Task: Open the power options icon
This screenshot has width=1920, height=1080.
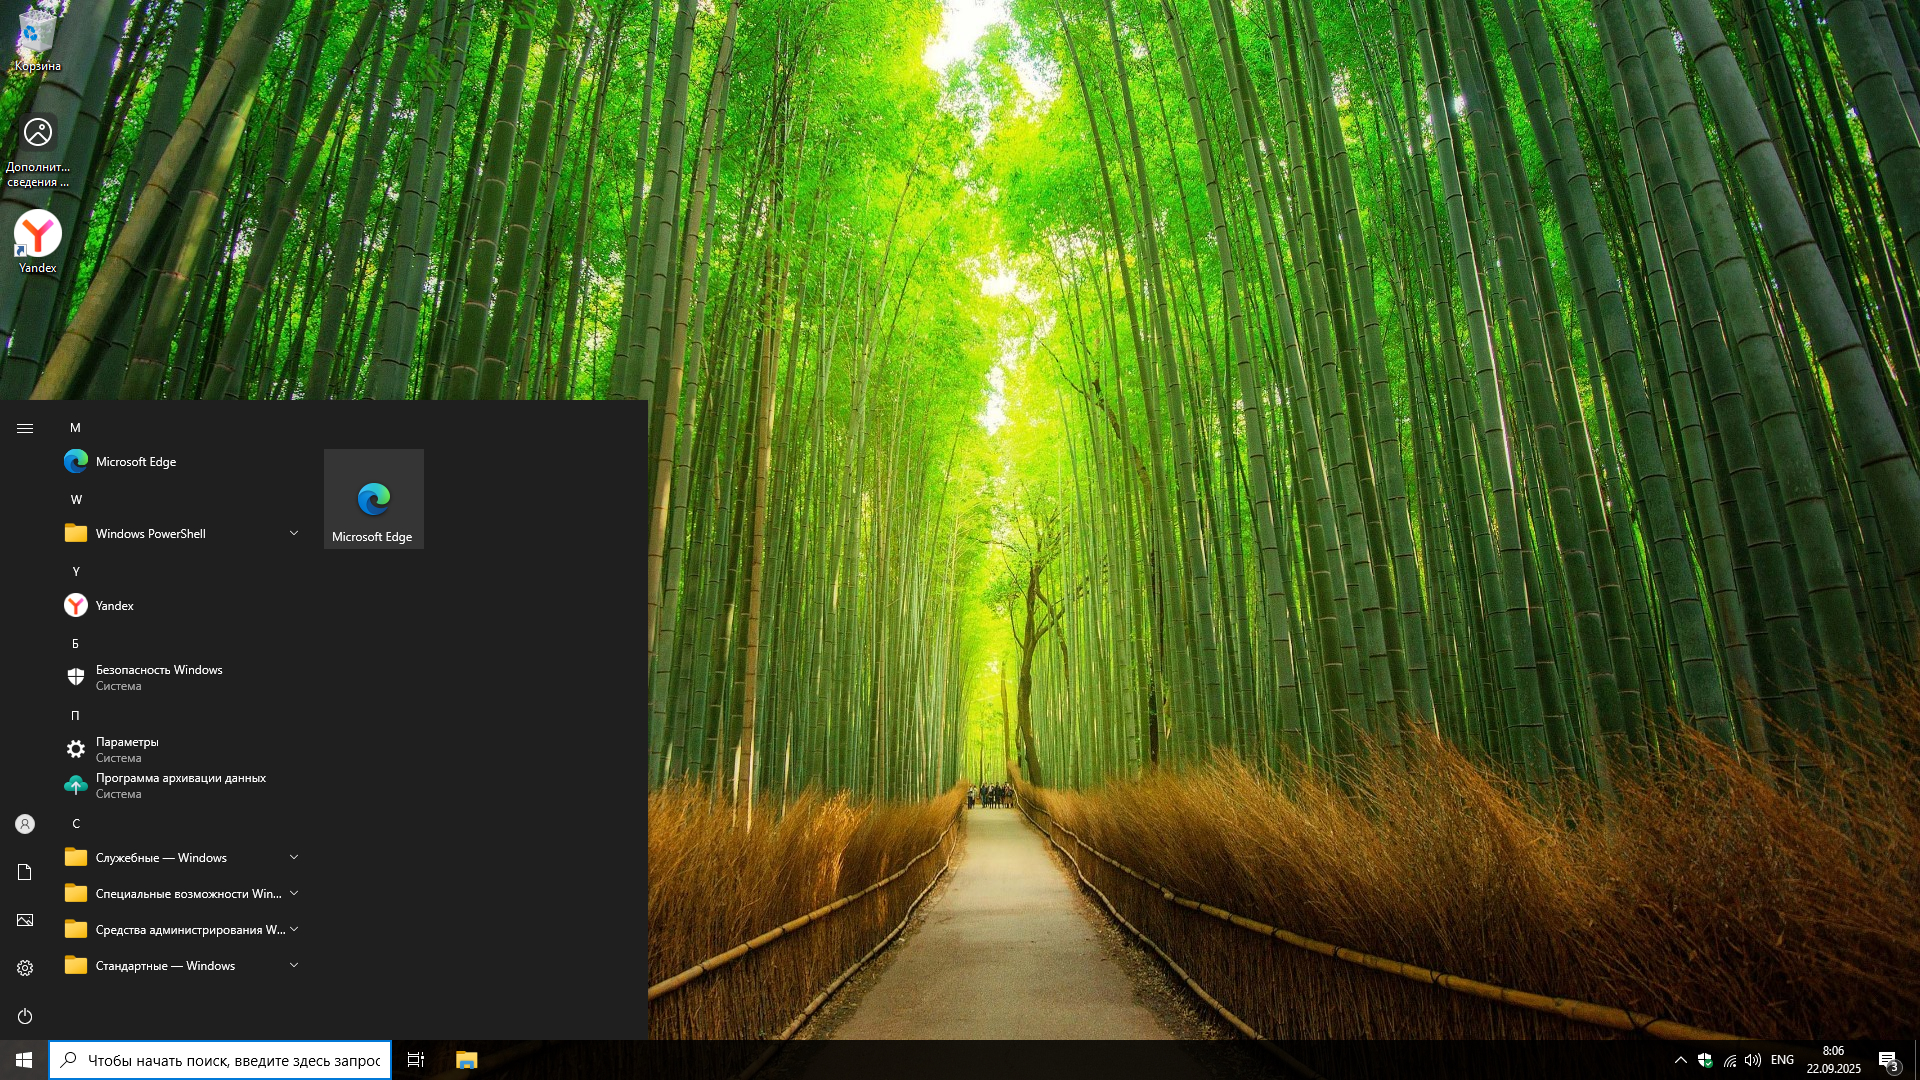Action: (25, 1016)
